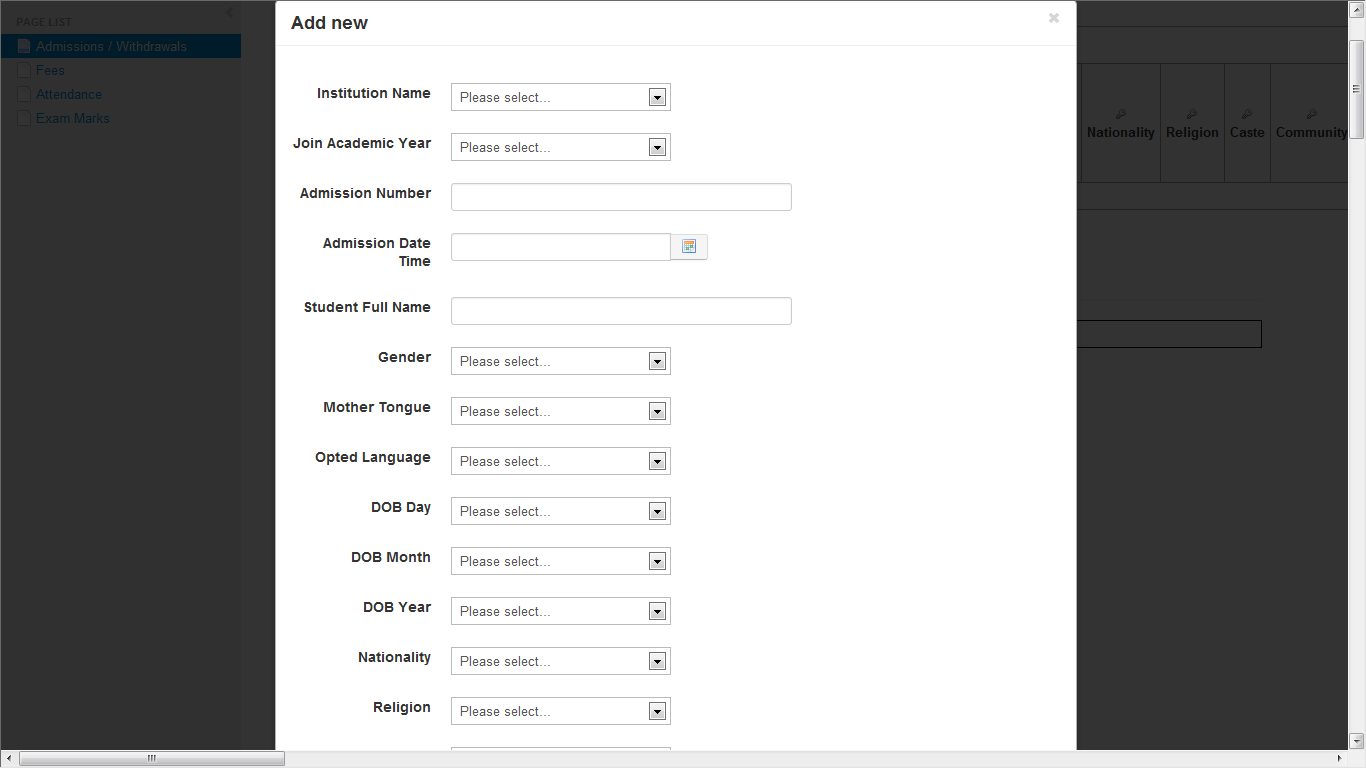Click into the Student Full Name field
This screenshot has height=768, width=1366.
pos(621,311)
